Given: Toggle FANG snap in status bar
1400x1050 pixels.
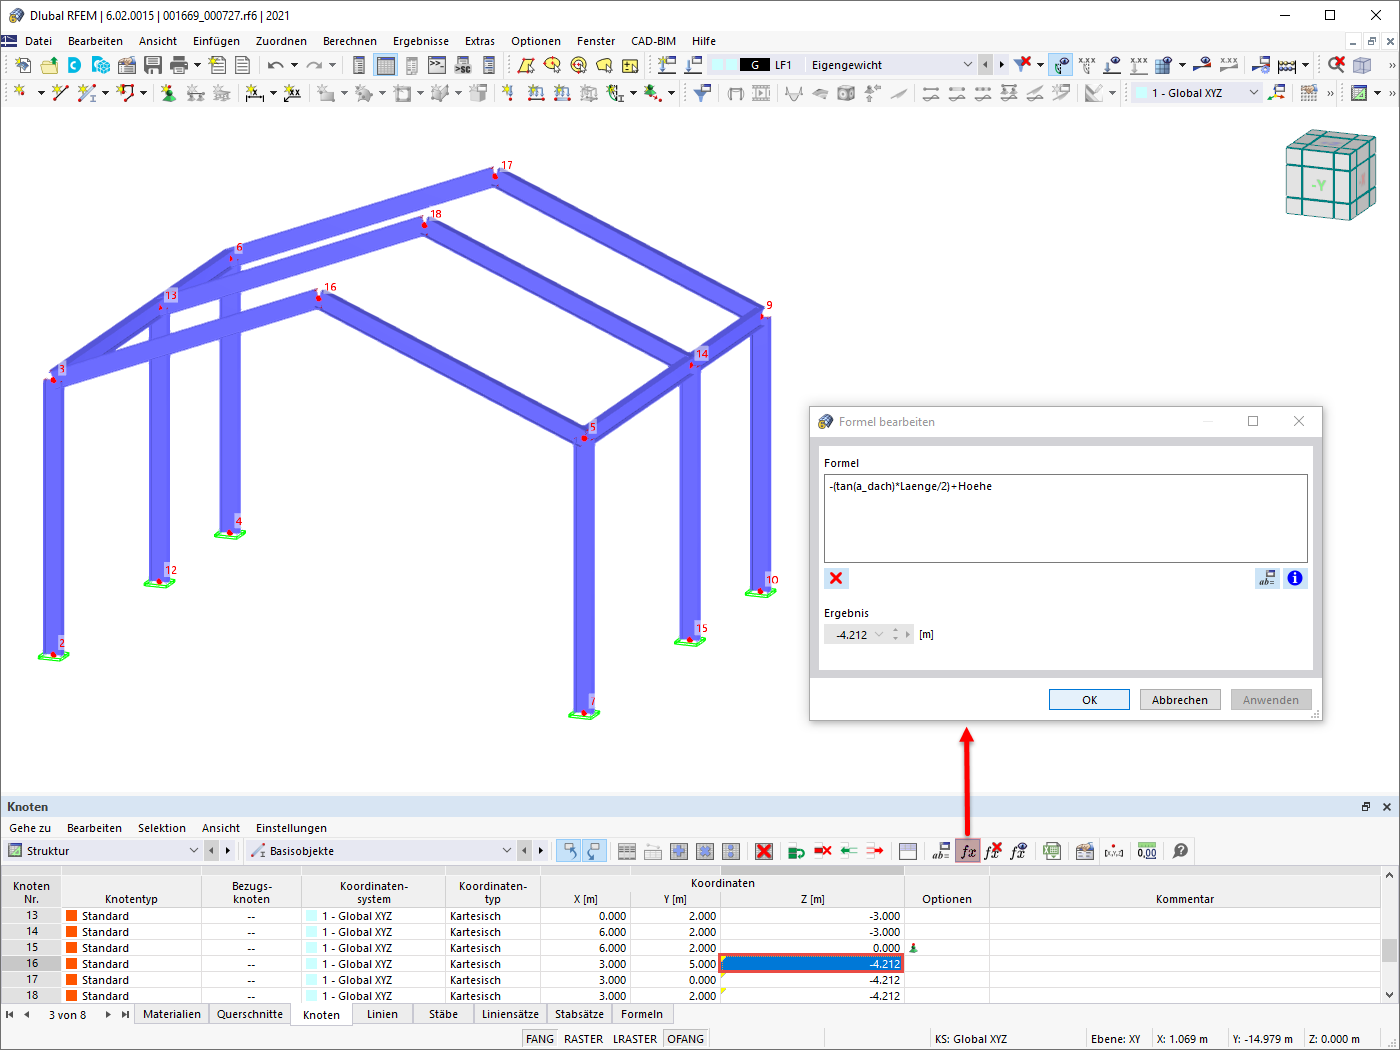Looking at the screenshot, I should pos(540,1039).
